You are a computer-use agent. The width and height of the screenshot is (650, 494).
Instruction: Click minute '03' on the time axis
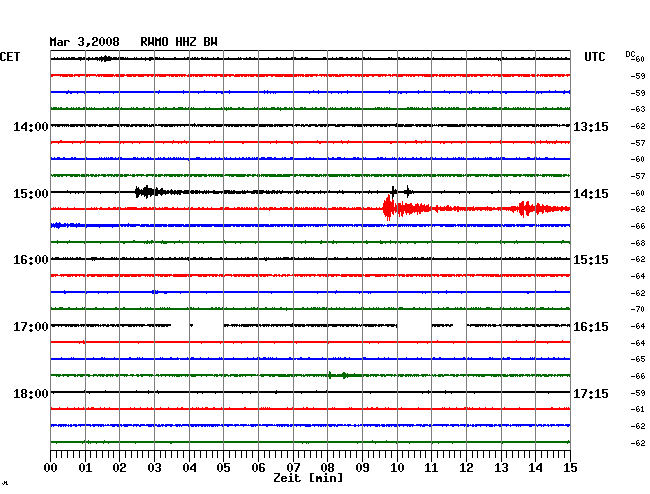click(154, 468)
